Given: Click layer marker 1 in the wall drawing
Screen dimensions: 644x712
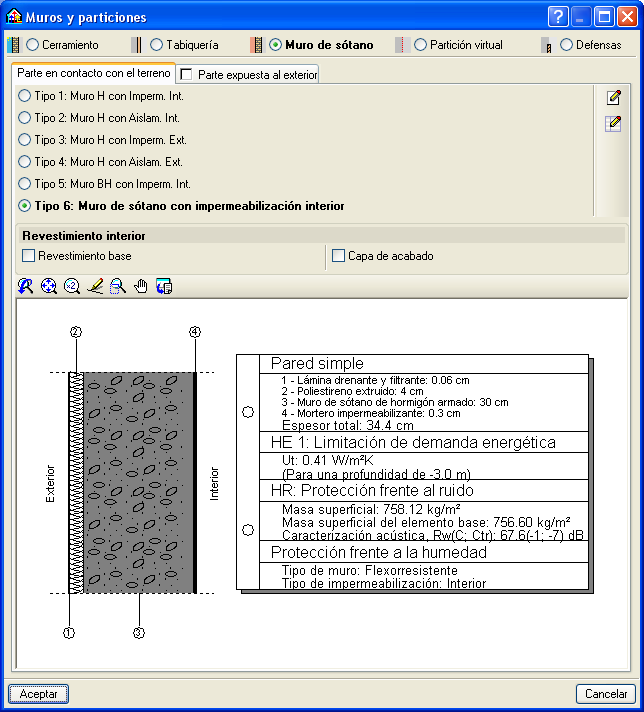Looking at the screenshot, I should tap(69, 633).
